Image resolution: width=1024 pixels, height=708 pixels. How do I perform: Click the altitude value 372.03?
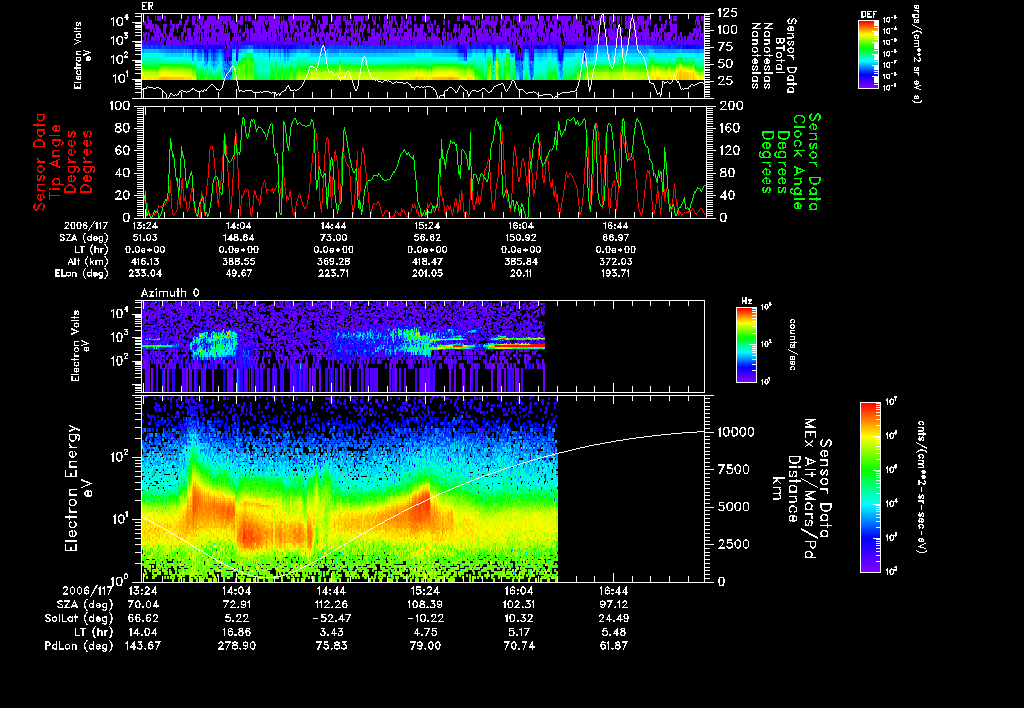tap(615, 261)
